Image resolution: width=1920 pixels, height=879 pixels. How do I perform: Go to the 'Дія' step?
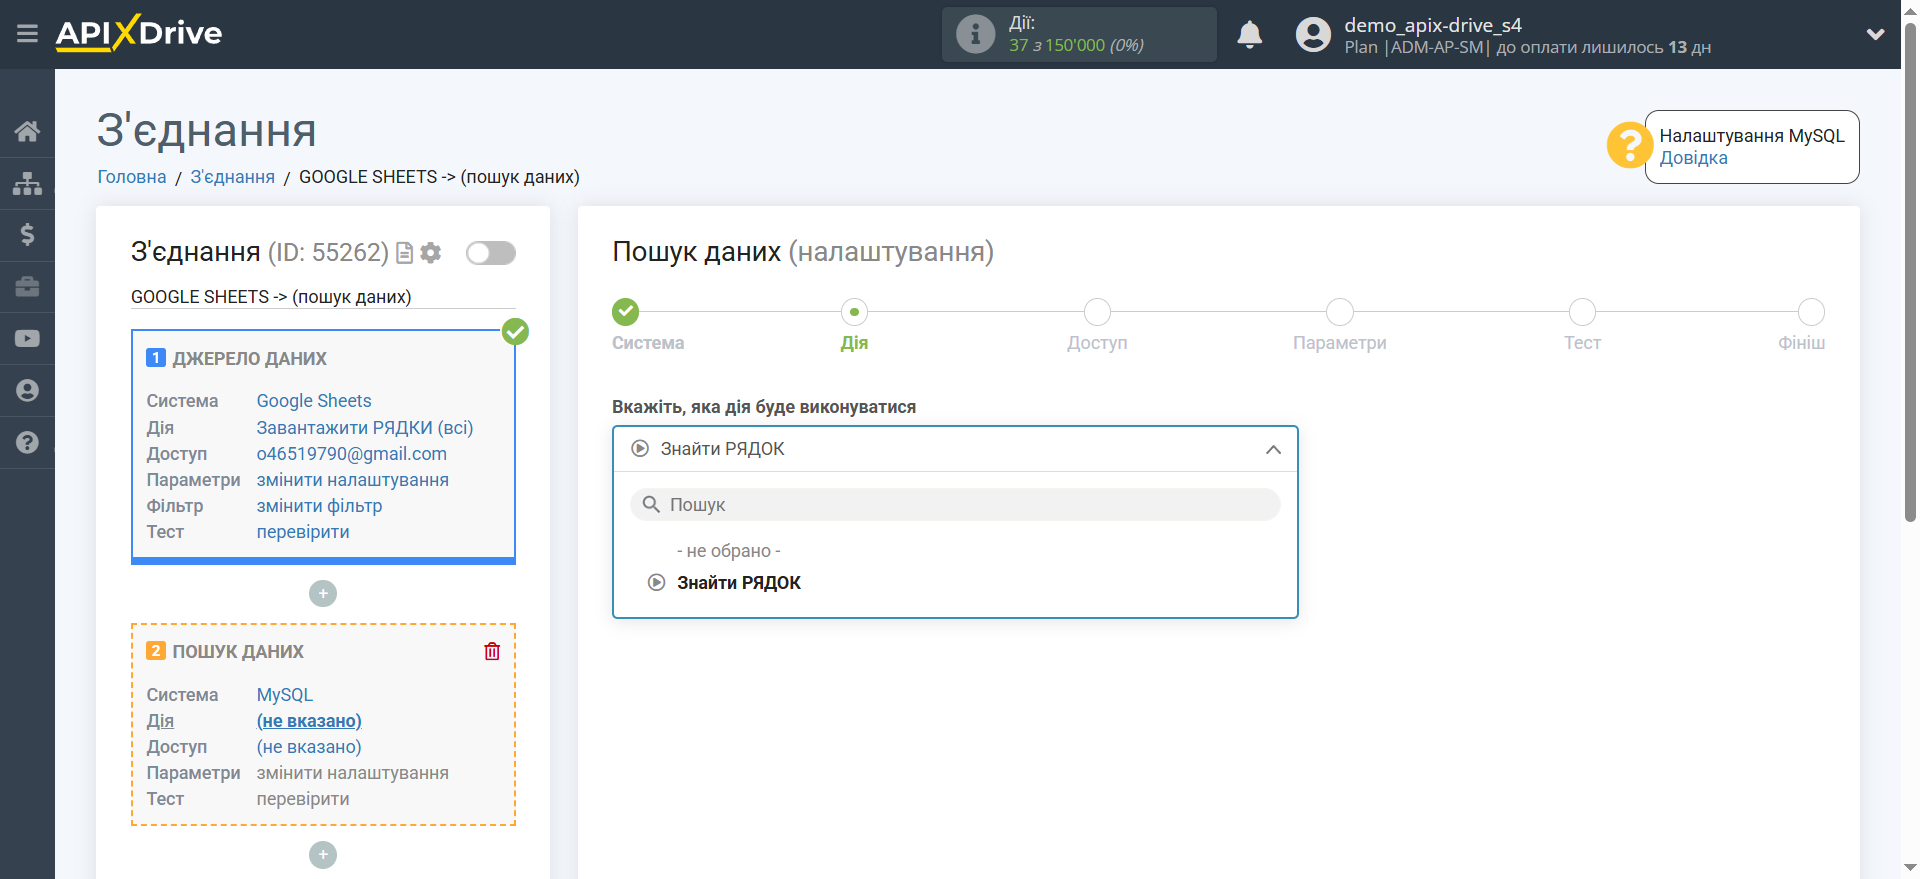(x=854, y=312)
